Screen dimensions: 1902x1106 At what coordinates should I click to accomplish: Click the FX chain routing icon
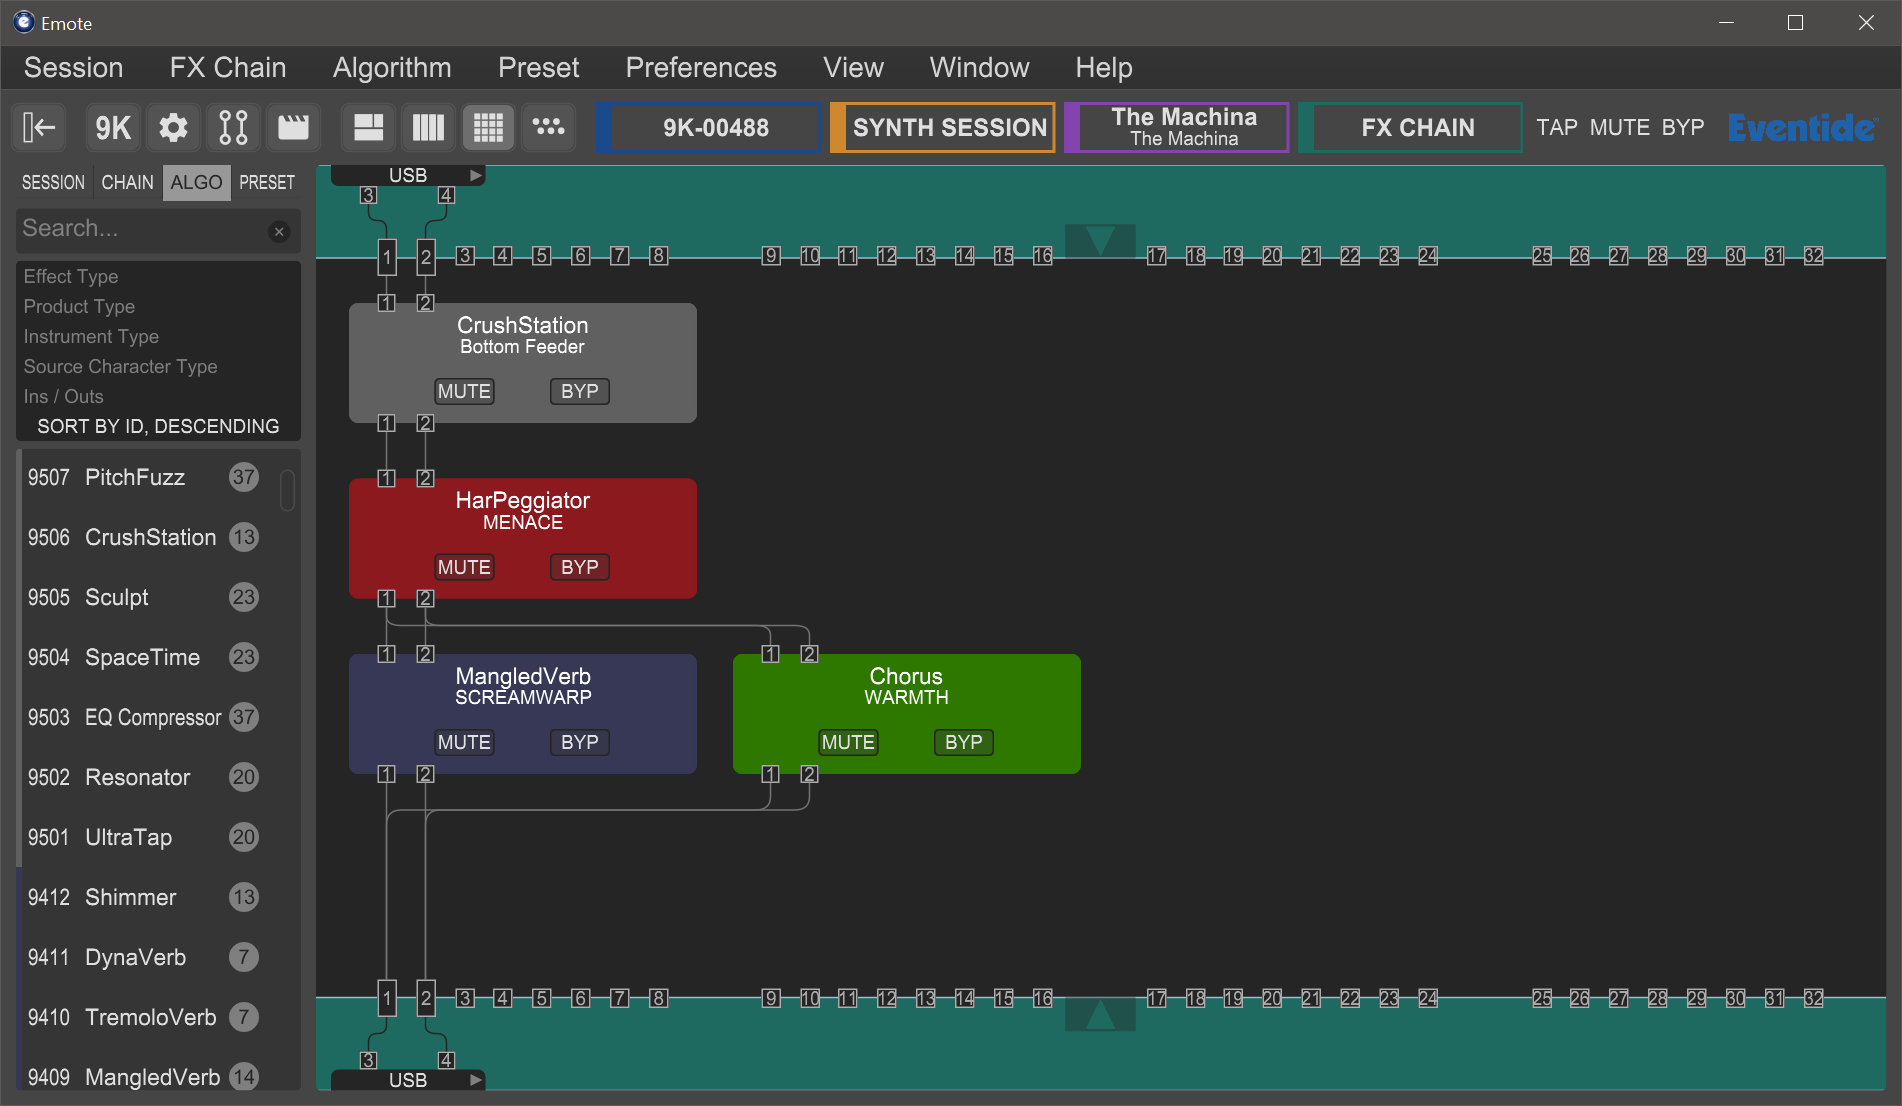233,127
